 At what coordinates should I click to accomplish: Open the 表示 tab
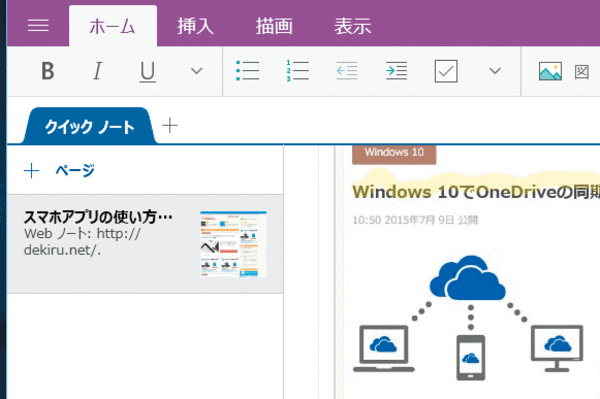(x=352, y=26)
